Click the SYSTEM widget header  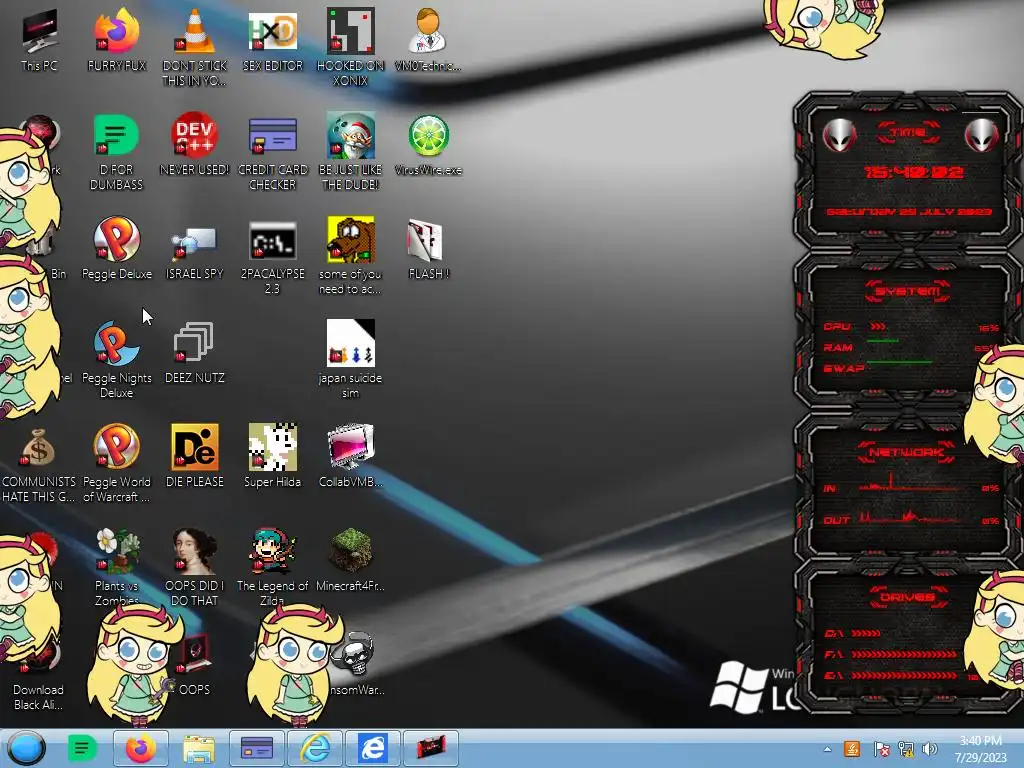coord(908,291)
